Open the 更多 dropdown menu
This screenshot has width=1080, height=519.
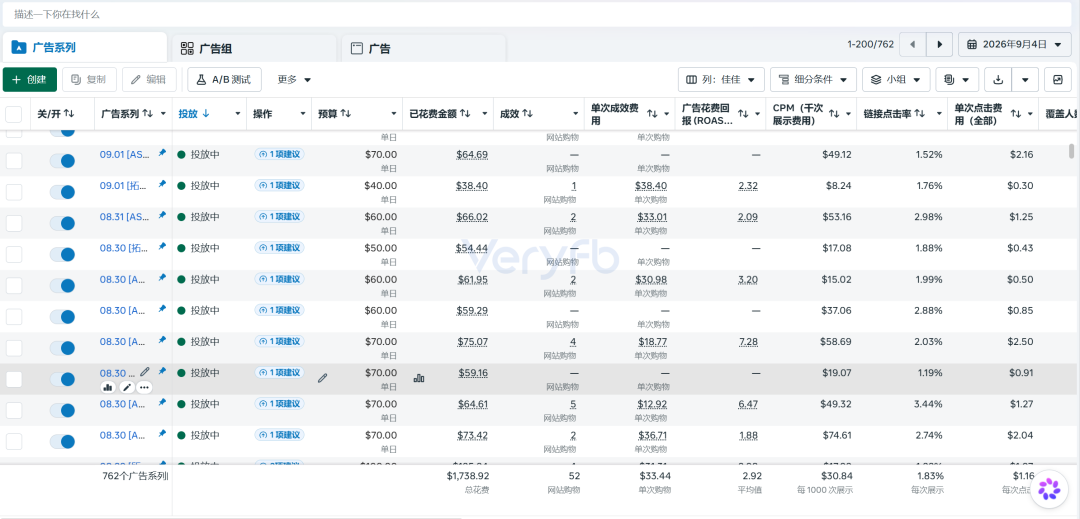pos(294,79)
